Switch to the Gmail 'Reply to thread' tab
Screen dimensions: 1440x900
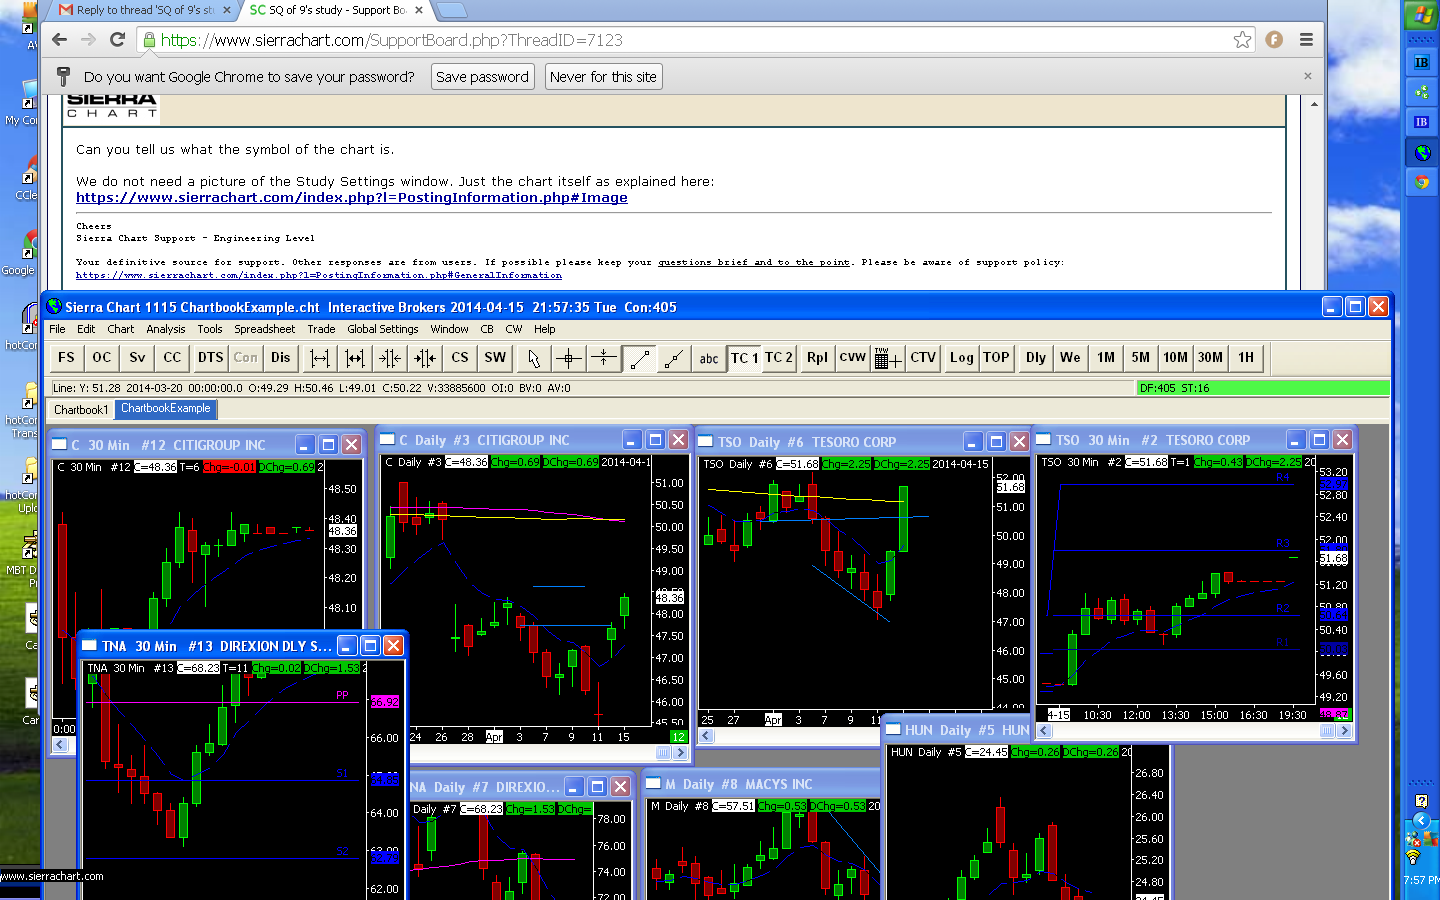click(143, 10)
